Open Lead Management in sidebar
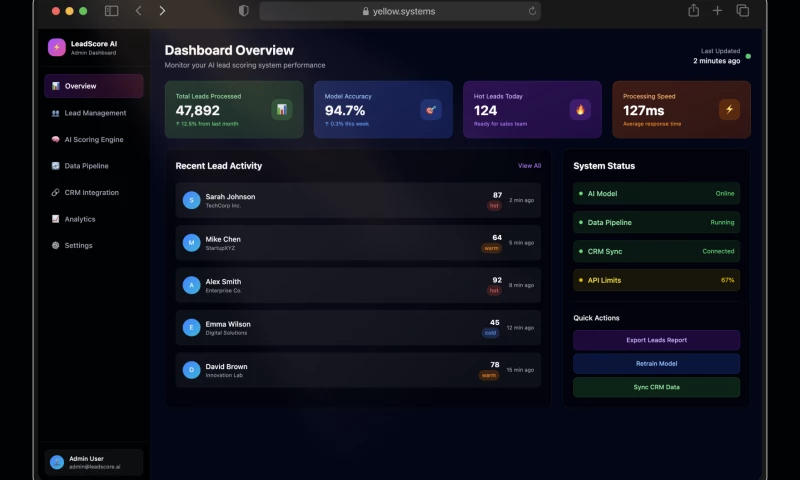The width and height of the screenshot is (800, 480). [x=94, y=113]
